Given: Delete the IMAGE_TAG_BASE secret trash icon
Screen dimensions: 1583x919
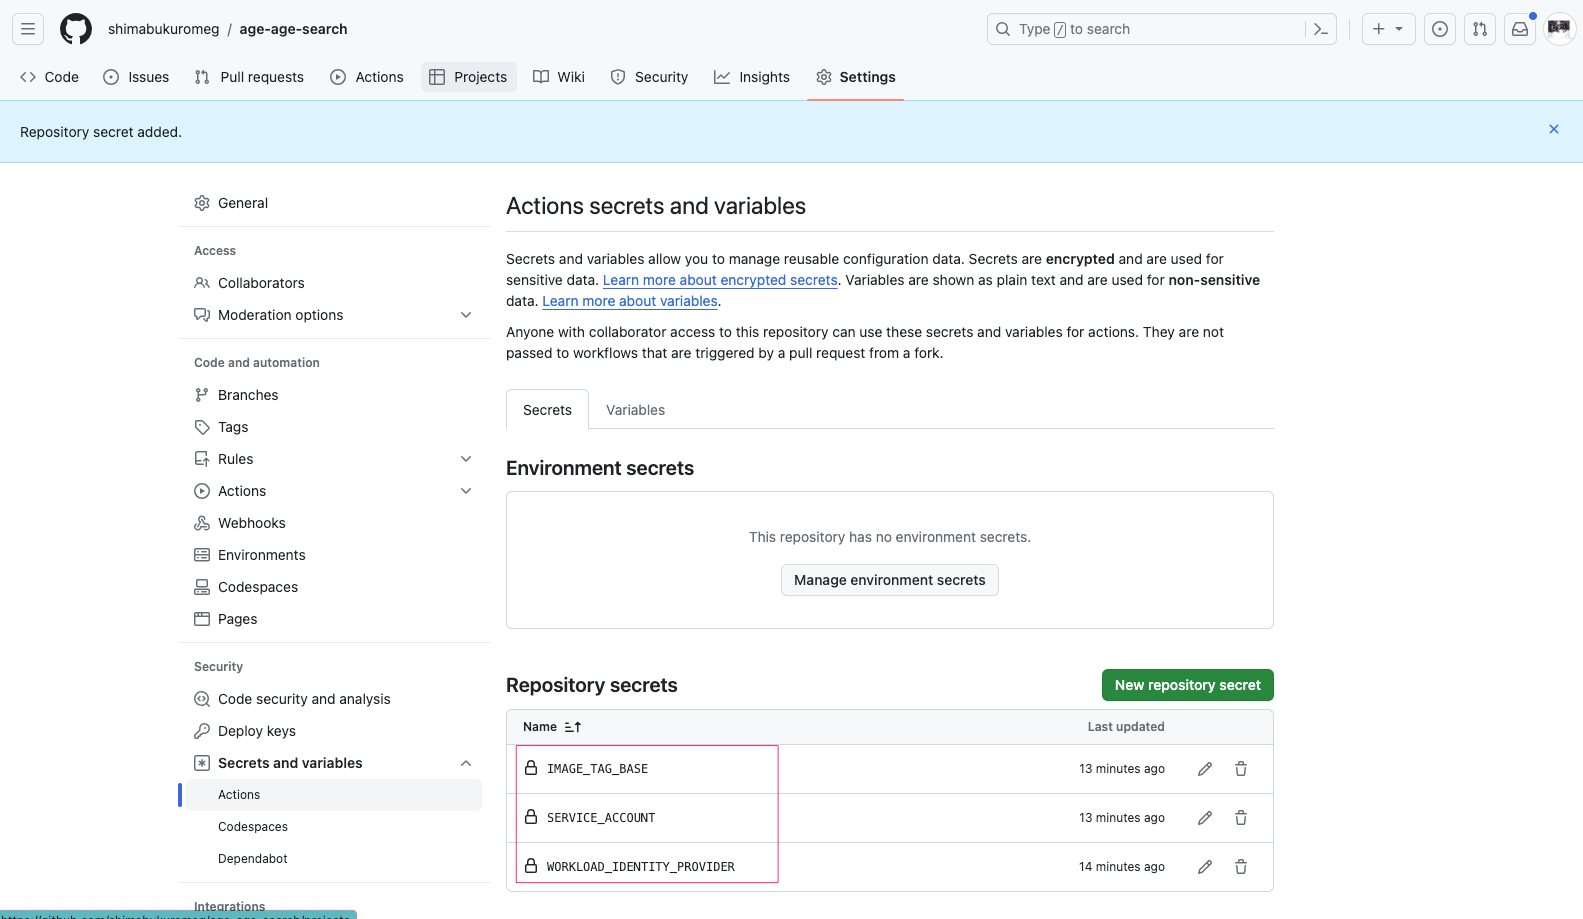Looking at the screenshot, I should point(1241,769).
